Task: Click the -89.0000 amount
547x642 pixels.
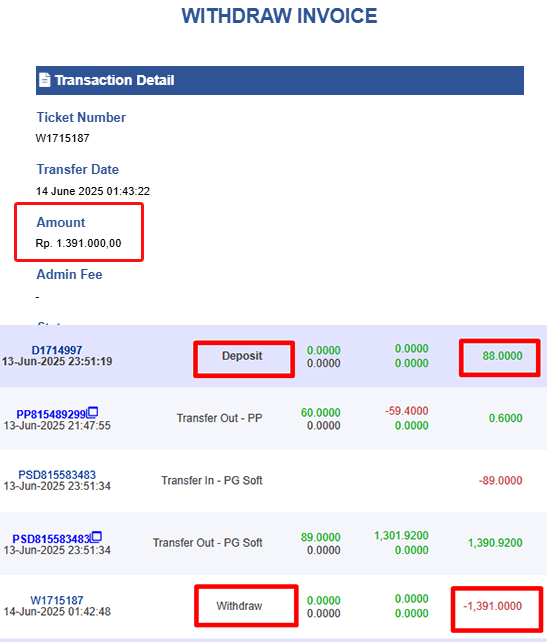Action: coord(500,480)
